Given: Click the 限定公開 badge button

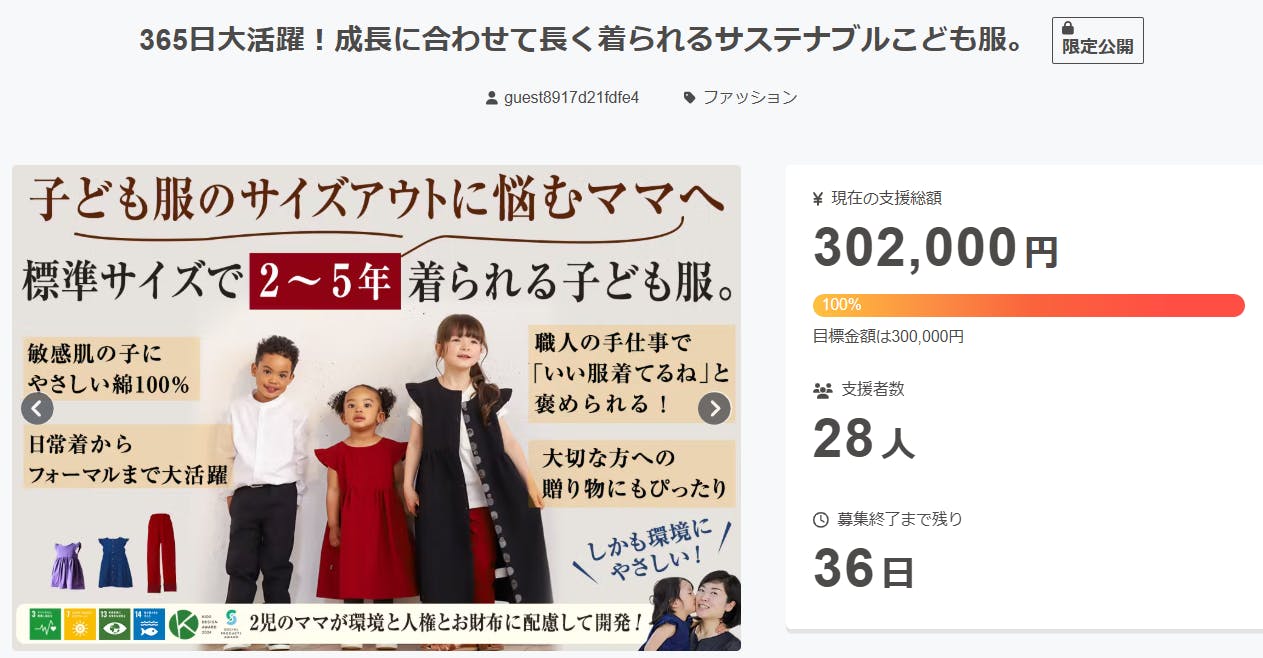Looking at the screenshot, I should [x=1098, y=40].
